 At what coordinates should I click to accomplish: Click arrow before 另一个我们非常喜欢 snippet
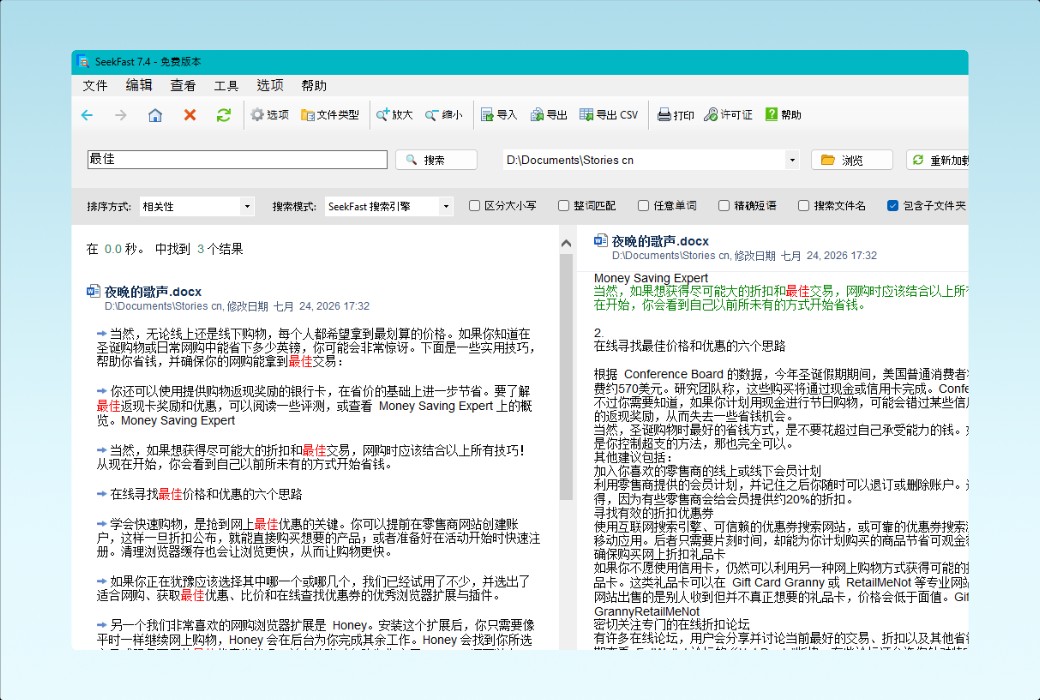point(101,624)
